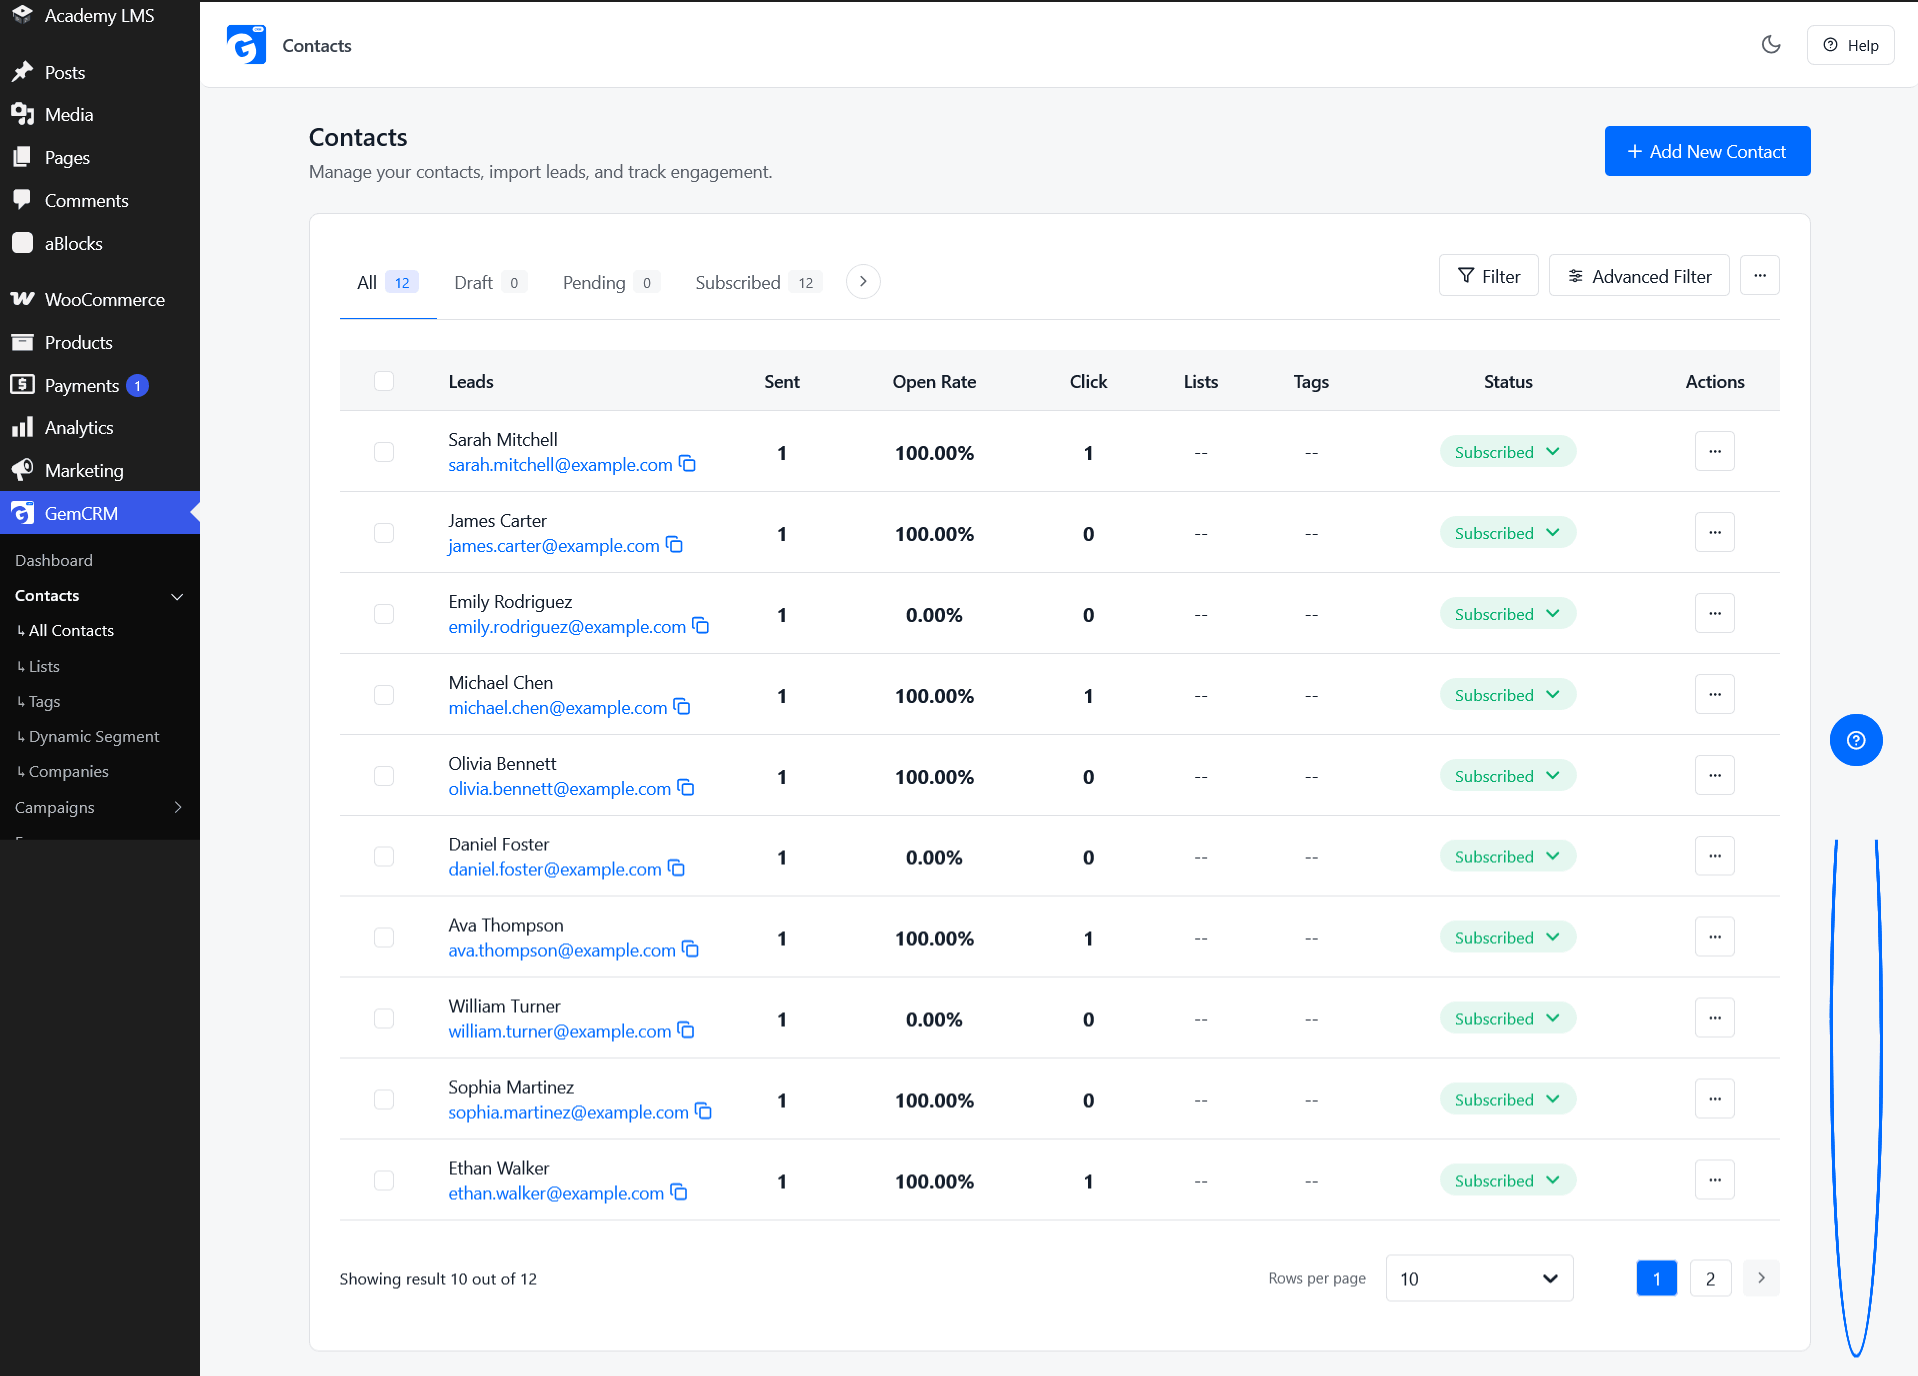Copy James Carter's email address icon
This screenshot has height=1376, width=1918.
coord(675,544)
